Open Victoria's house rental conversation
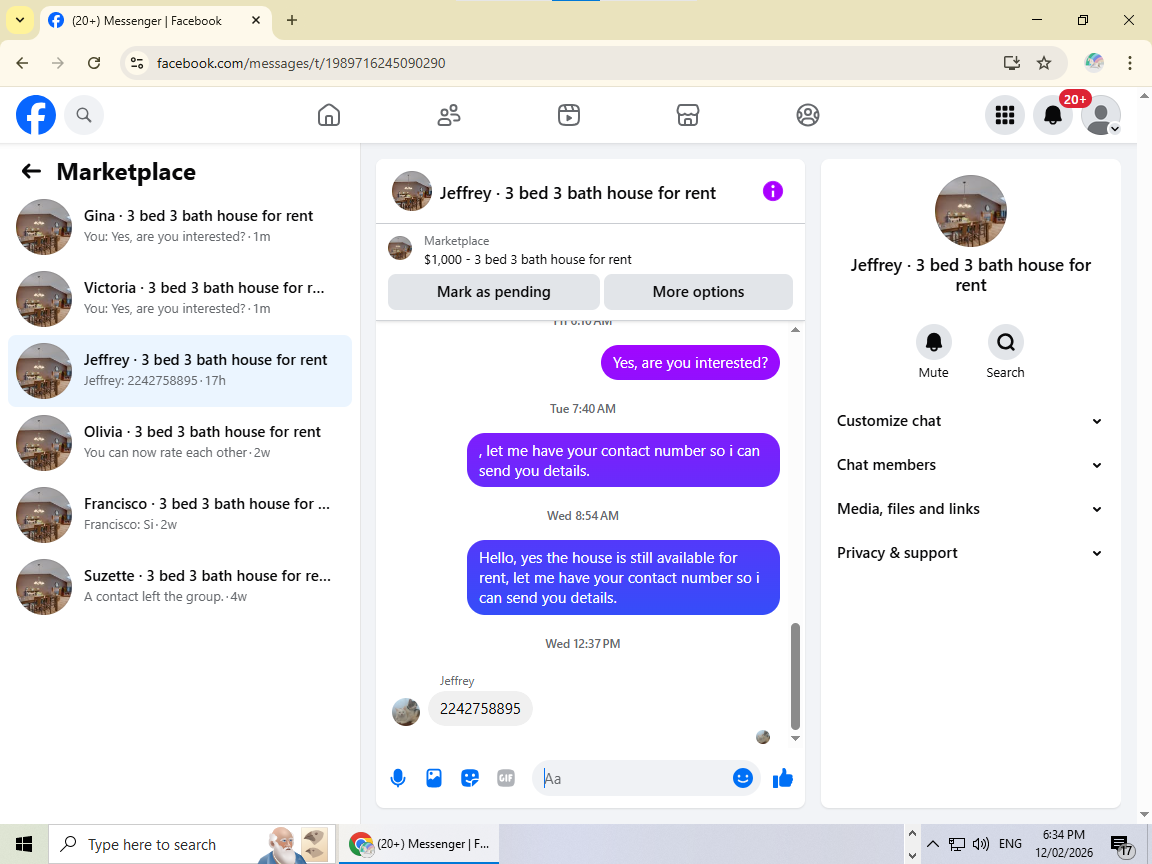This screenshot has height=864, width=1152. pos(180,298)
